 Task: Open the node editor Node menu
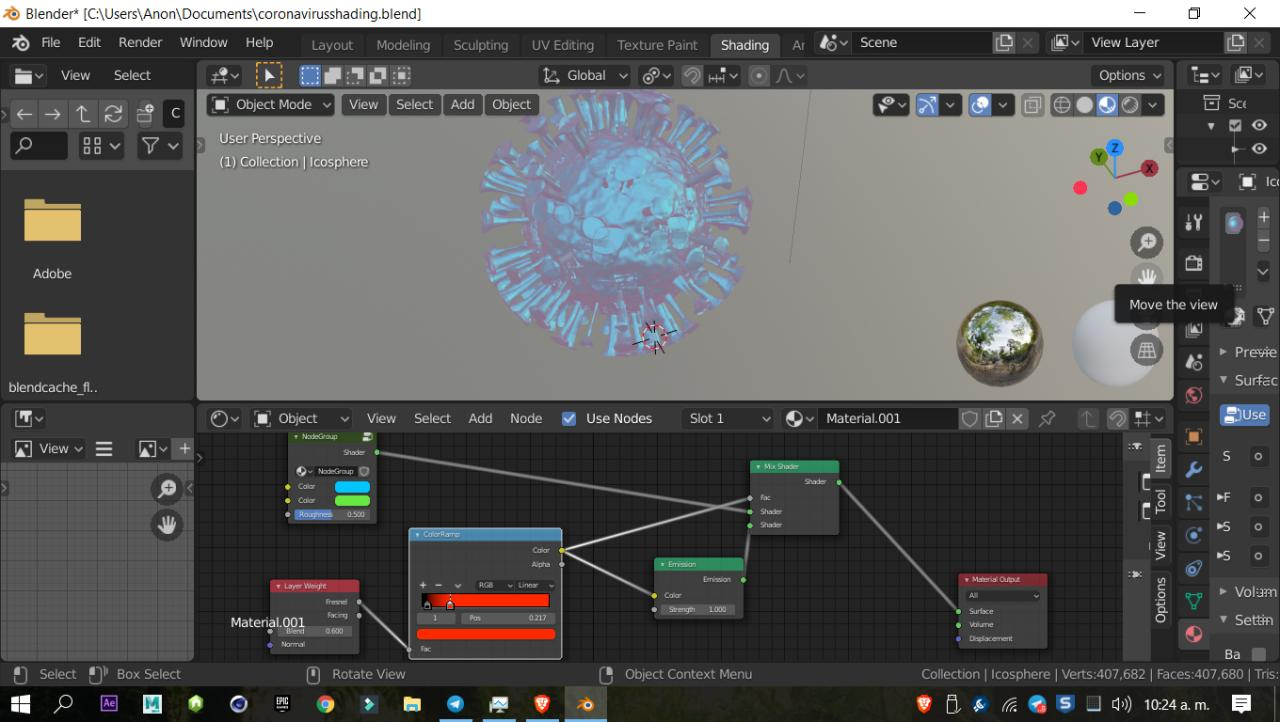click(x=526, y=419)
